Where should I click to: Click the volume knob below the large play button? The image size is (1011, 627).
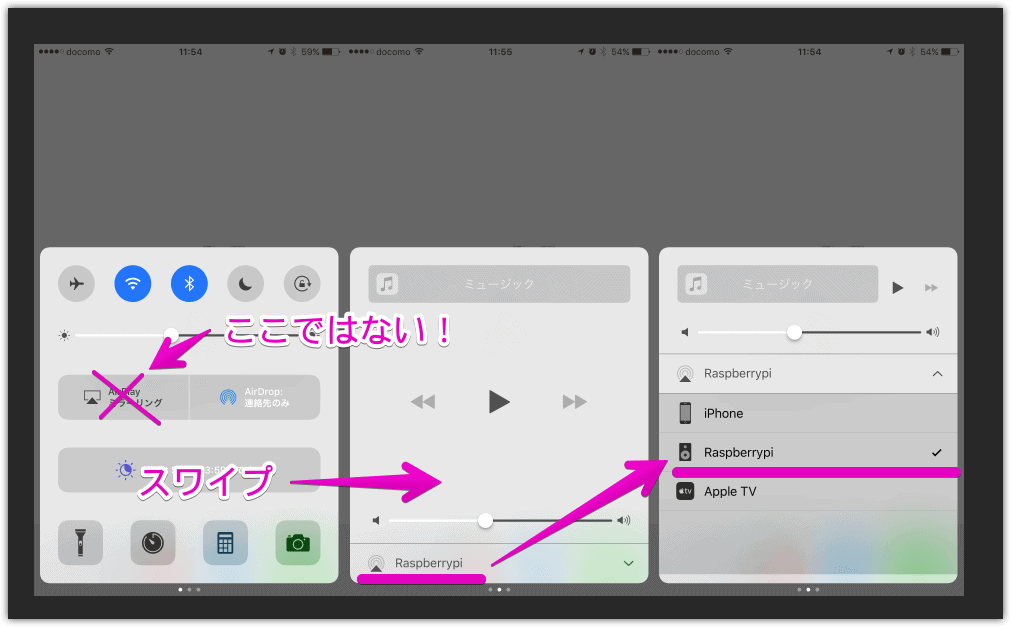[x=486, y=521]
